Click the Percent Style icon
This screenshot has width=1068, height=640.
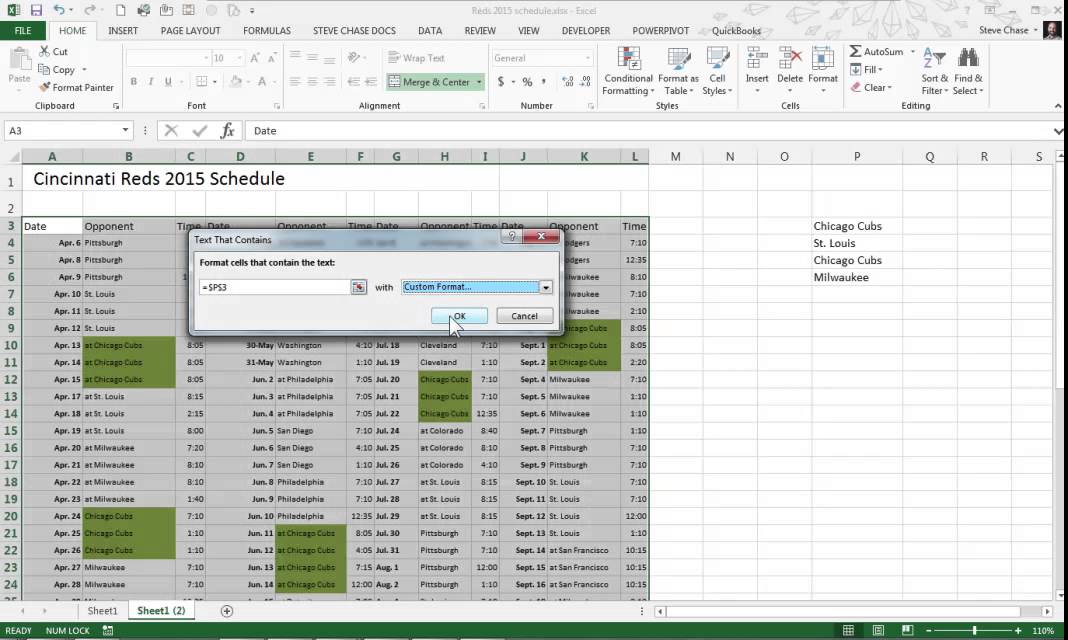tap(527, 82)
